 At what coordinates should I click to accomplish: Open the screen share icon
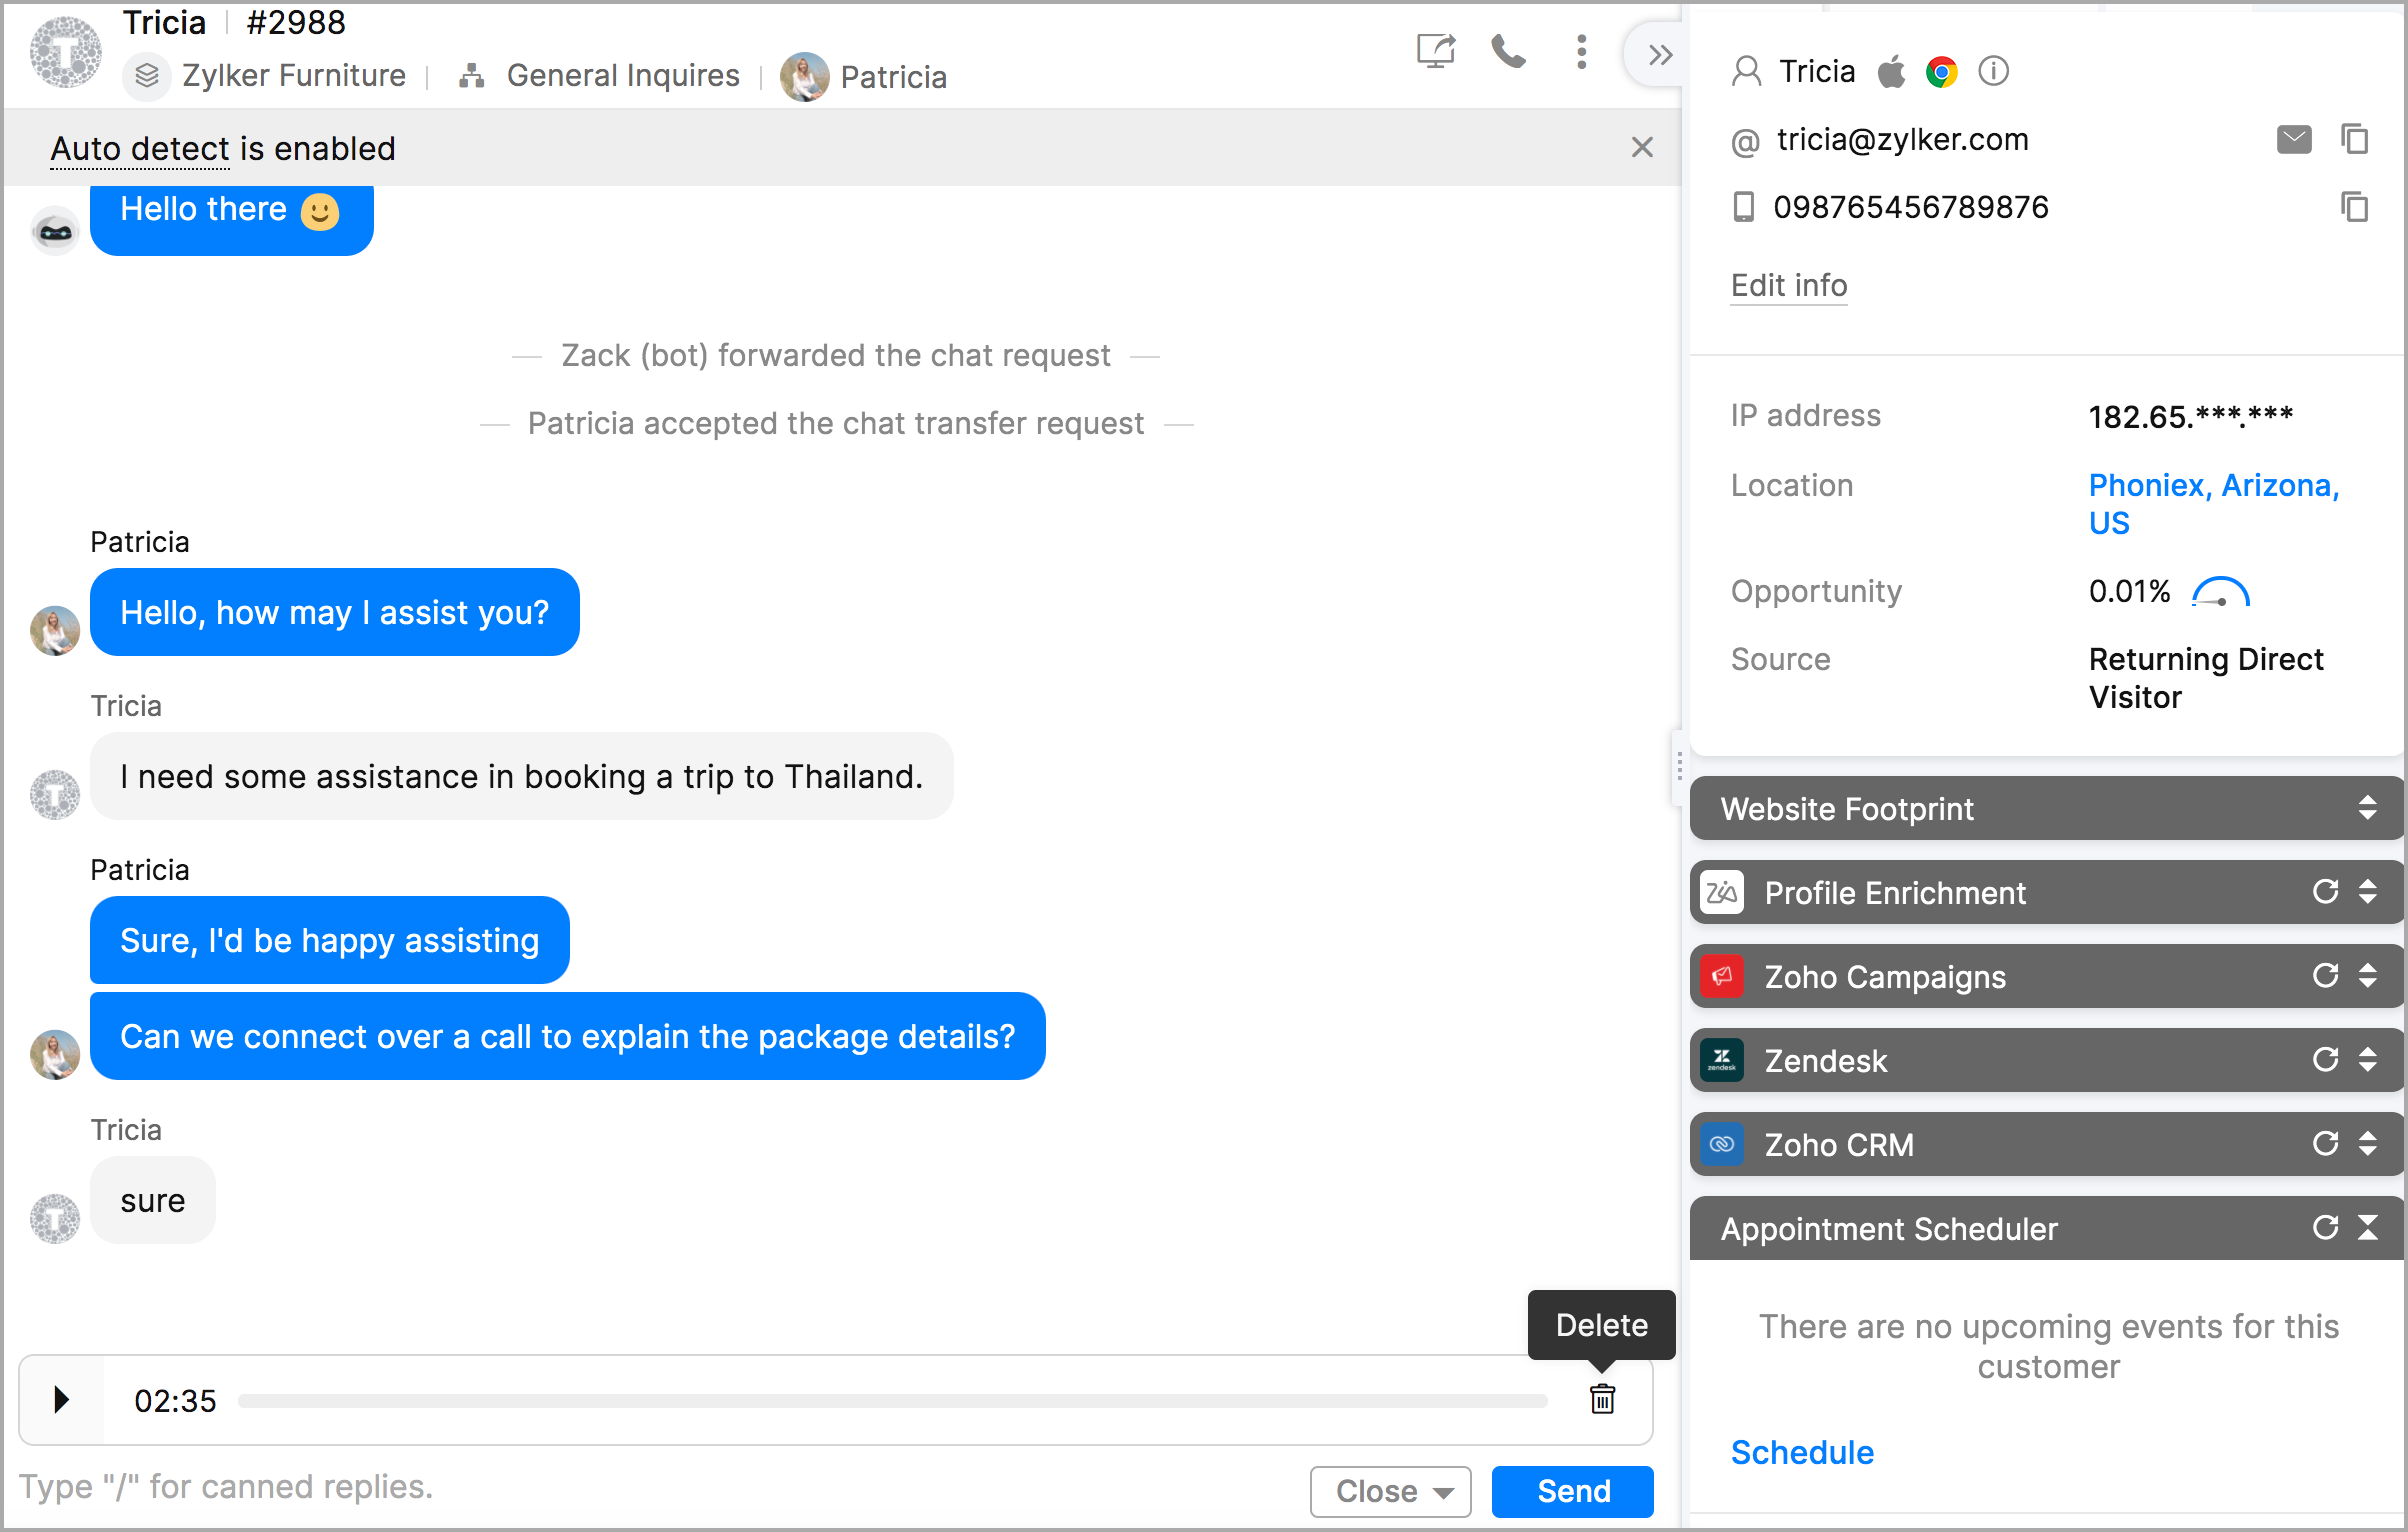[x=1435, y=52]
